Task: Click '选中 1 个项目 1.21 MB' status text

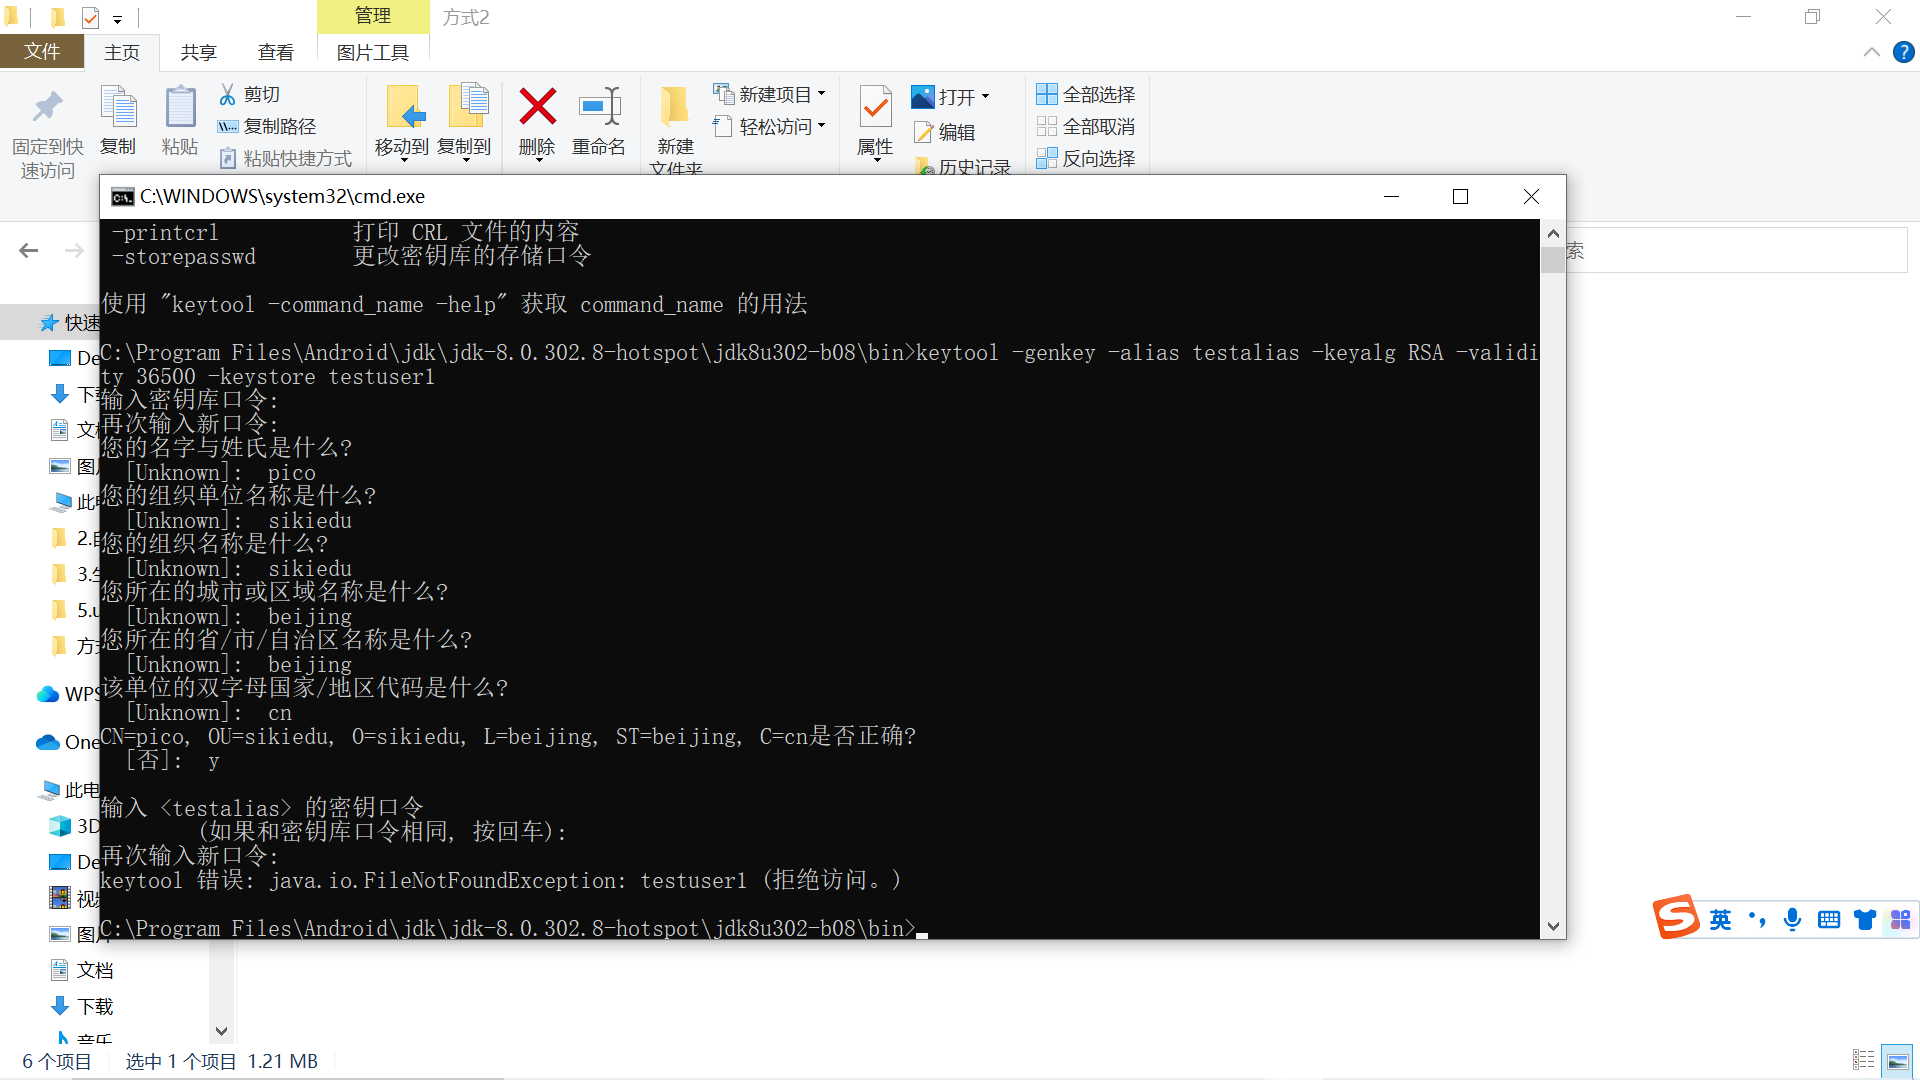Action: point(221,1061)
